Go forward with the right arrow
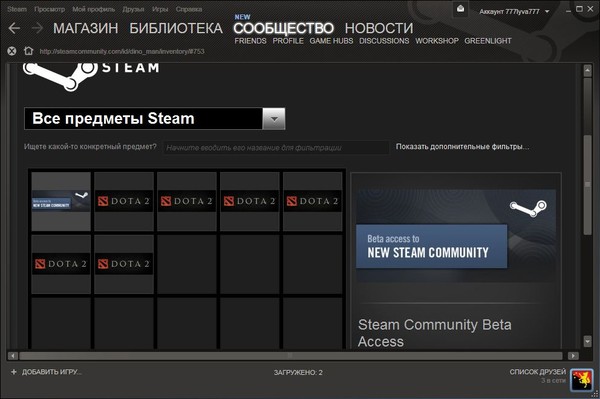The height and width of the screenshot is (399, 600). pos(38,28)
